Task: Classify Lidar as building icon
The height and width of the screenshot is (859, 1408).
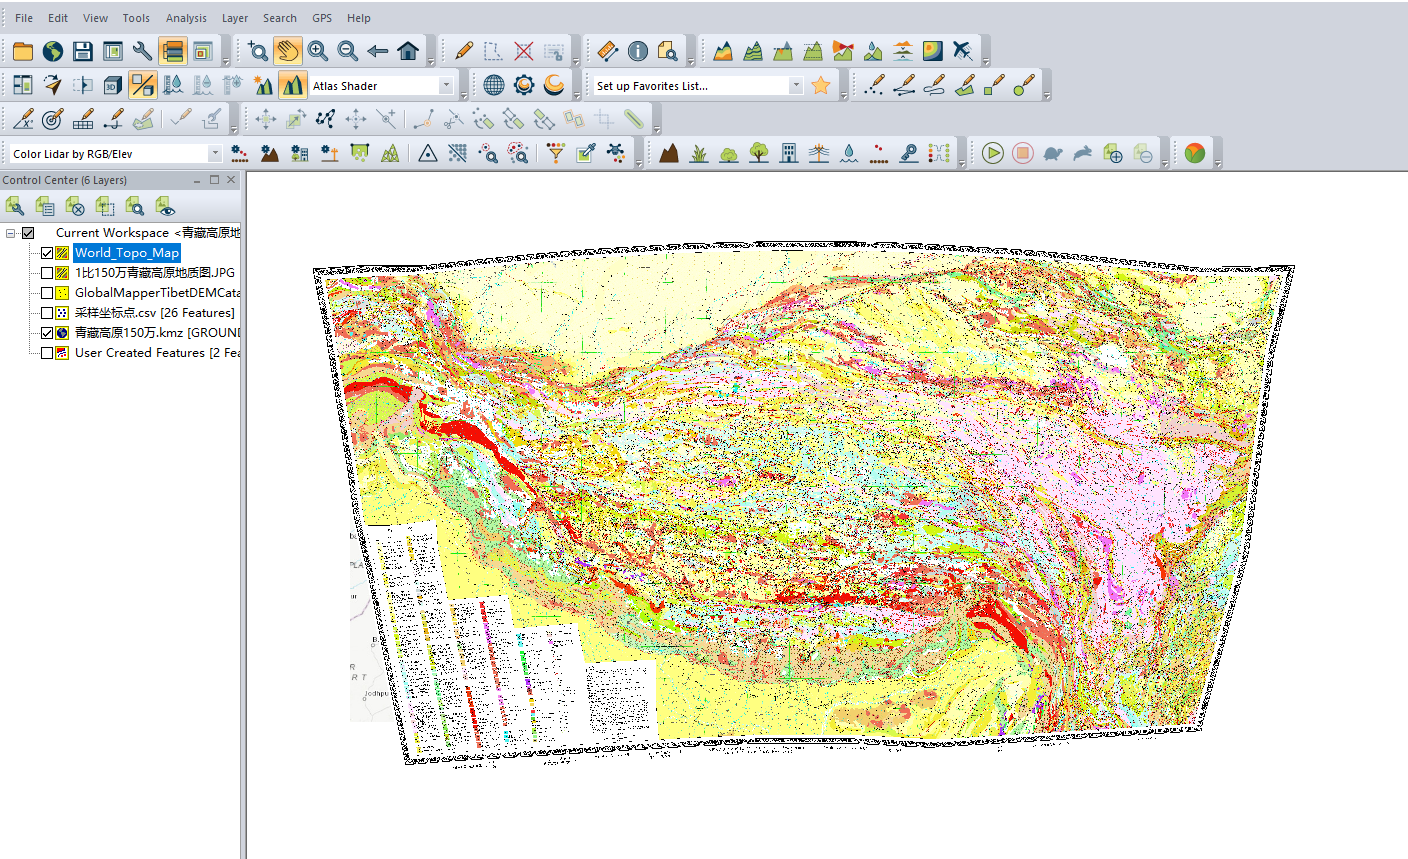Action: (x=789, y=153)
